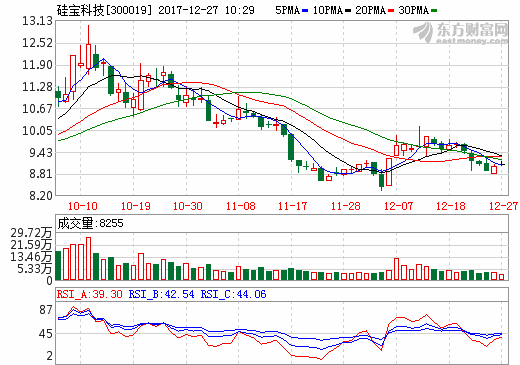The width and height of the screenshot is (520, 365).
Task: Click the 5PMA legend label
Action: coord(287,10)
